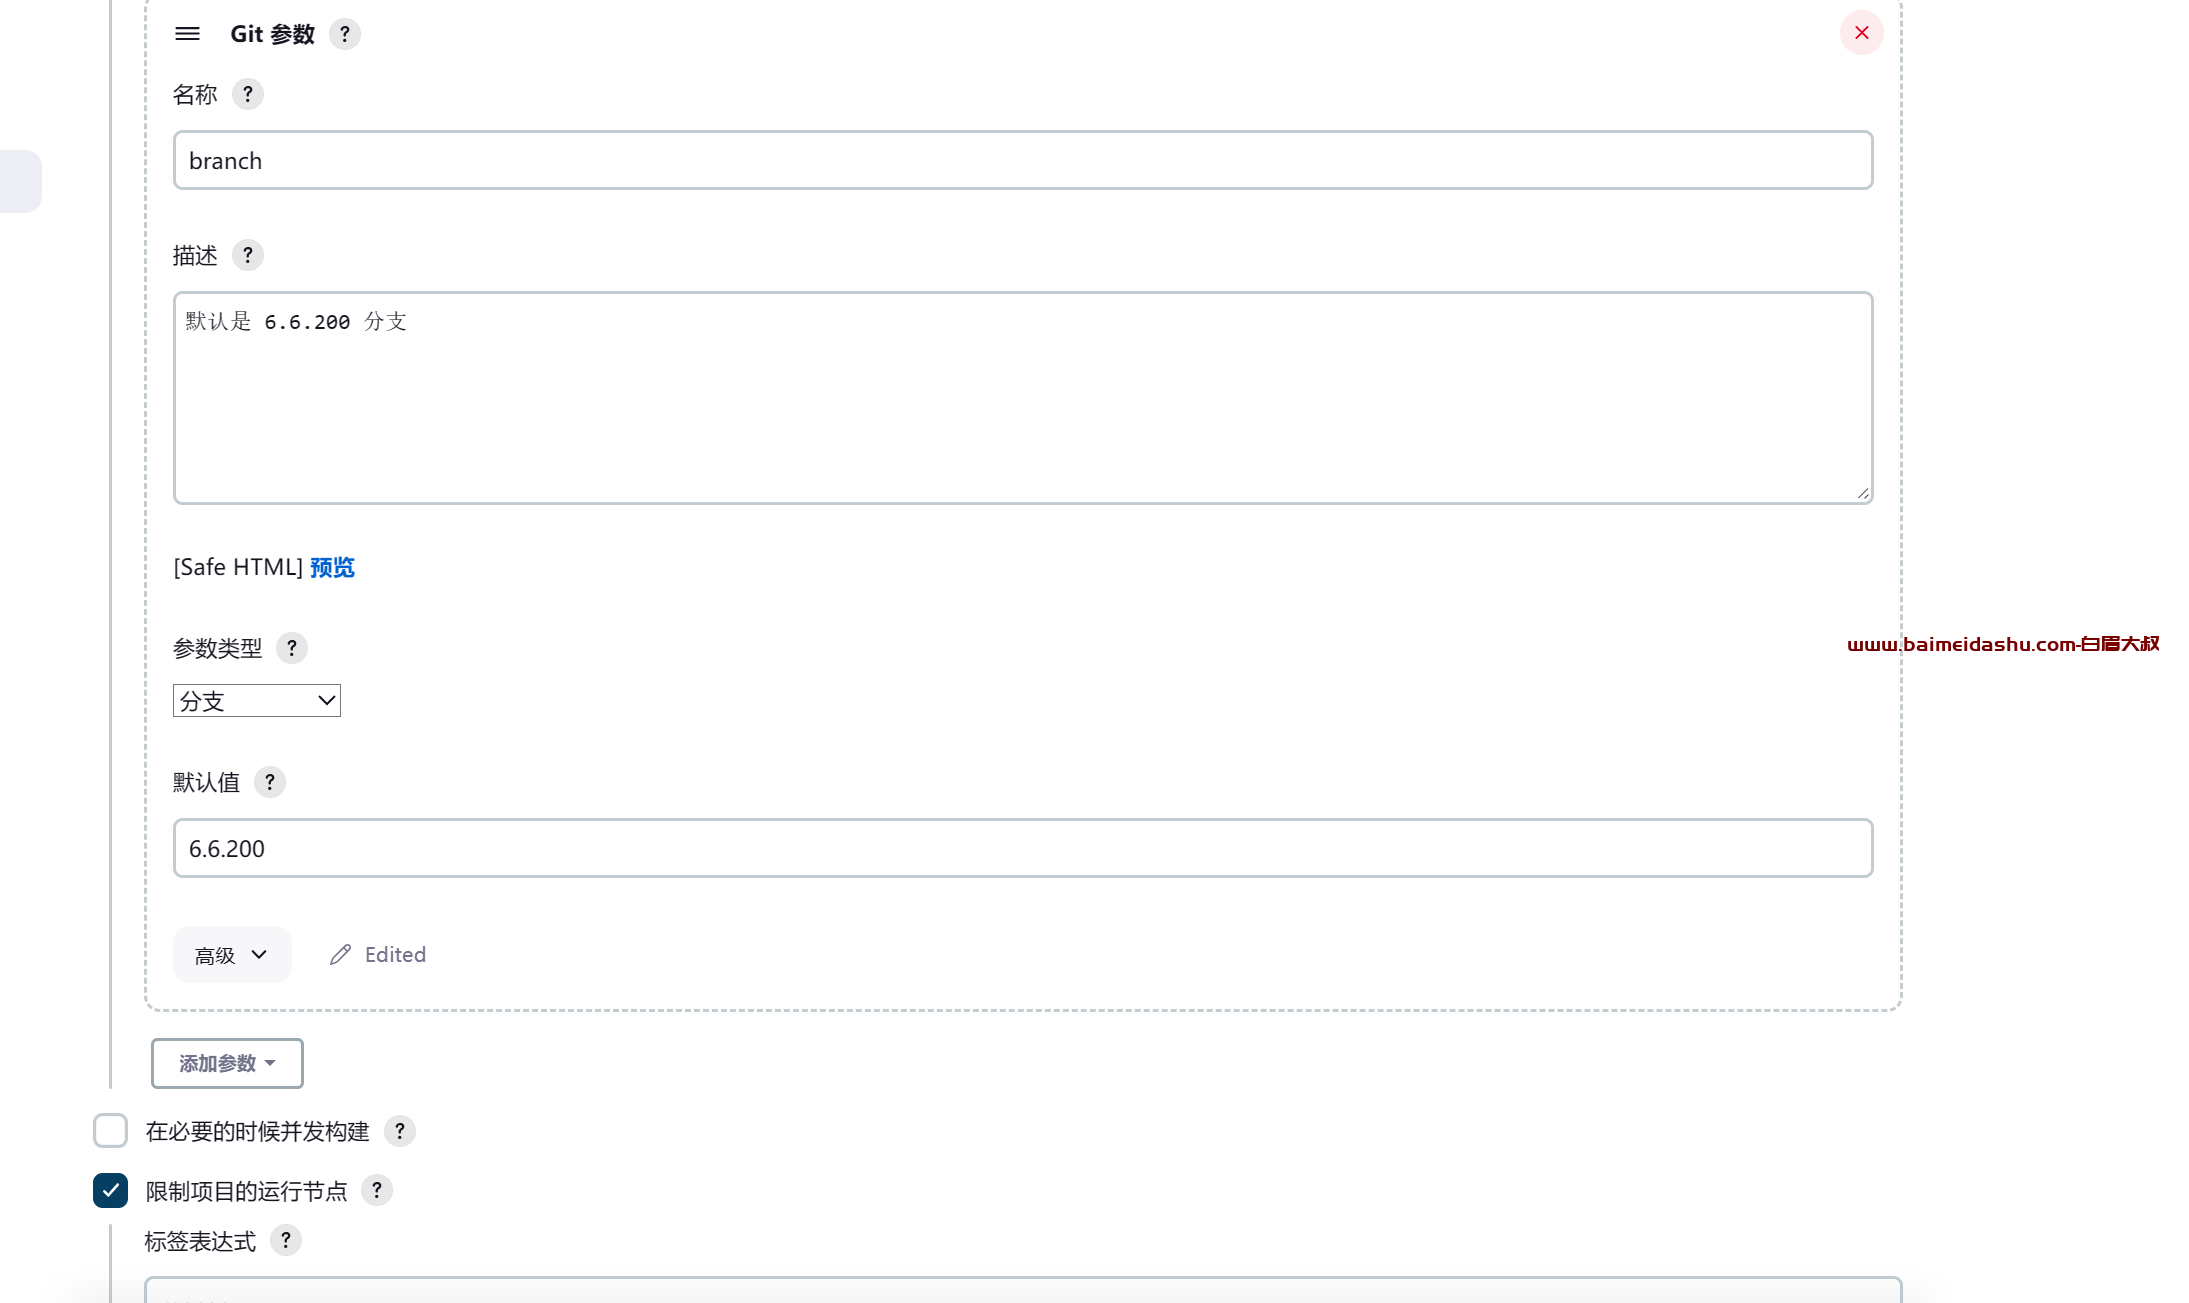The height and width of the screenshot is (1303, 2189).
Task: Open the 分支 parameter type dropdown
Action: click(257, 700)
